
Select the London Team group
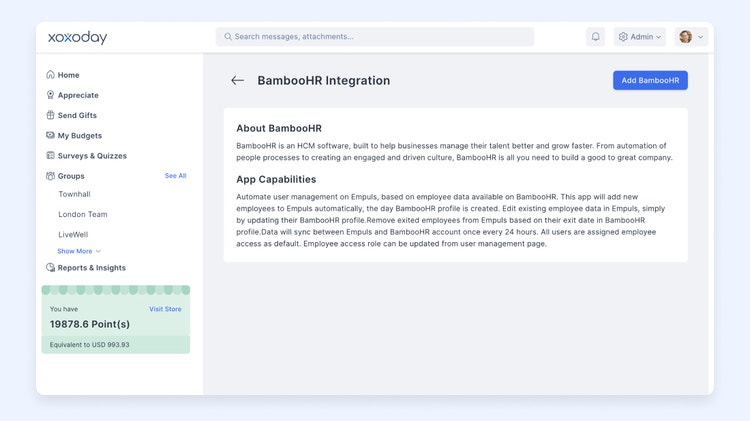(x=83, y=214)
